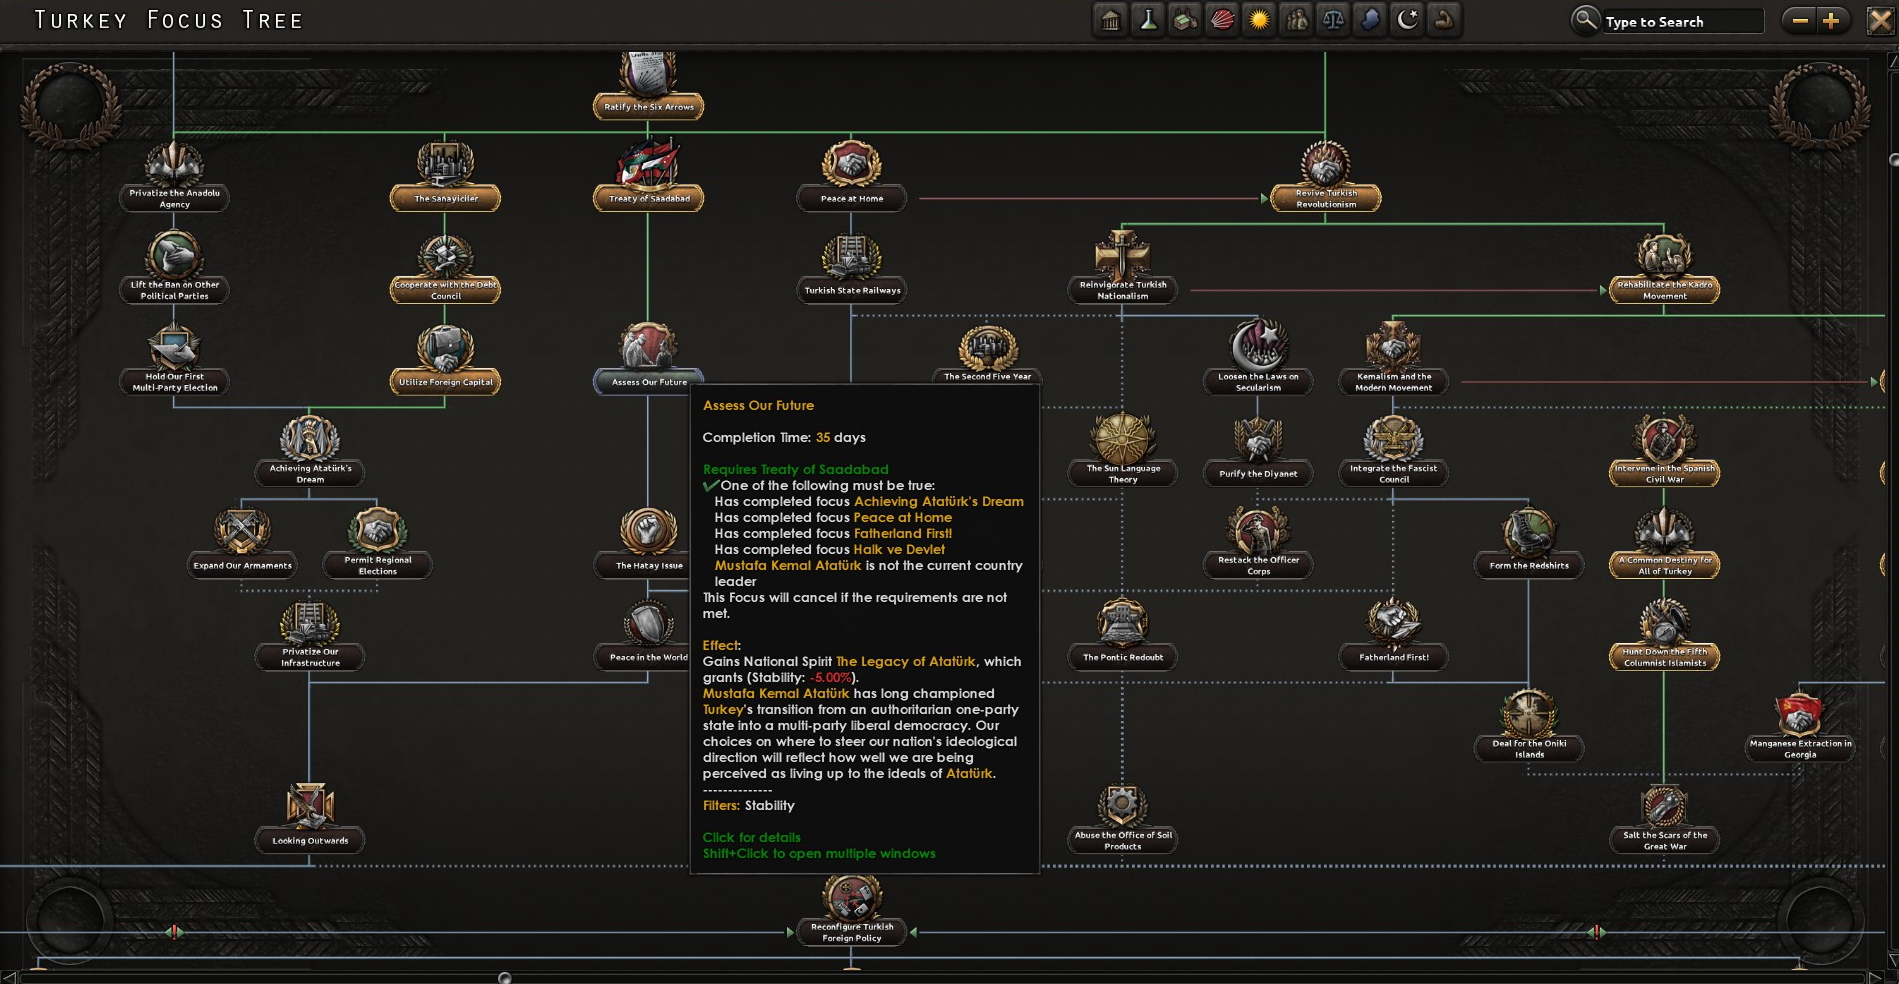
Task: Click the yellow sun filter icon
Action: [x=1259, y=20]
